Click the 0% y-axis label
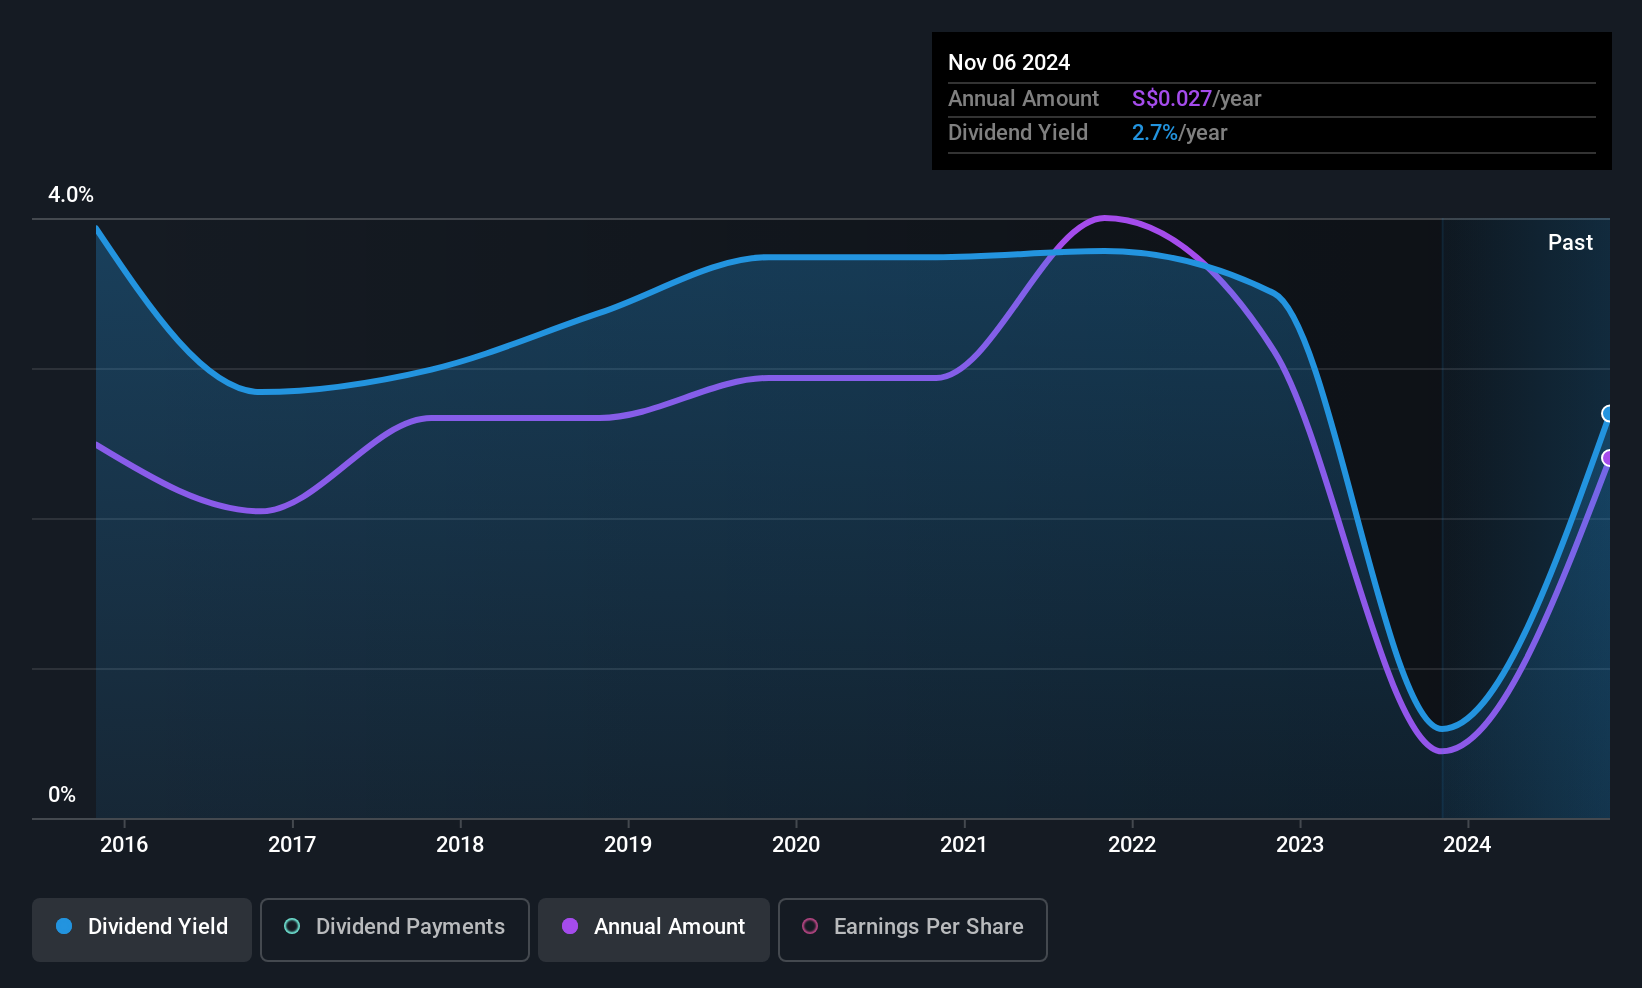The image size is (1642, 988). (62, 795)
